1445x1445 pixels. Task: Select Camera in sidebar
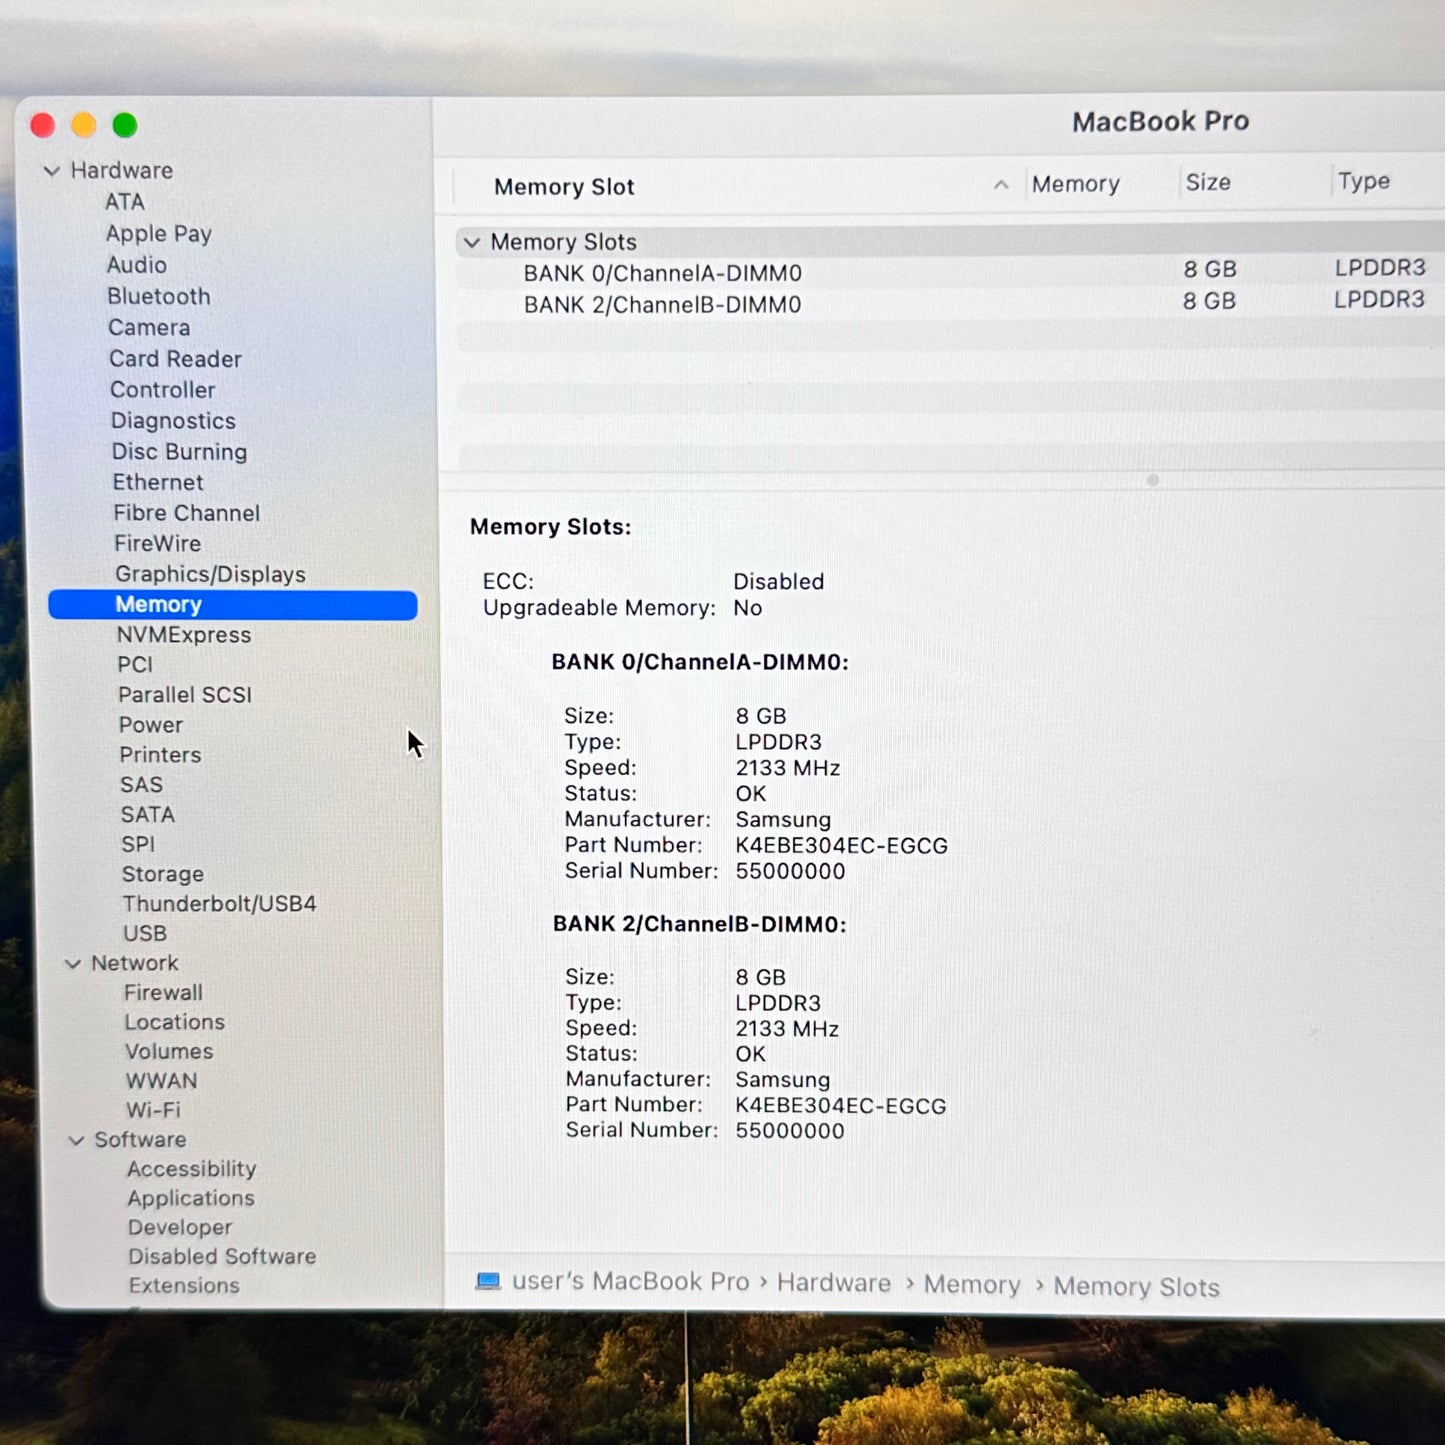pos(149,328)
